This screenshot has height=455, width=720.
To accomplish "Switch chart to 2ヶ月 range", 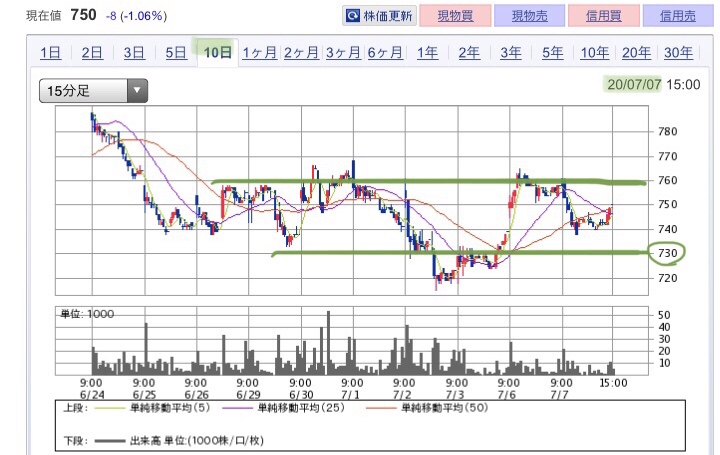I will 301,53.
